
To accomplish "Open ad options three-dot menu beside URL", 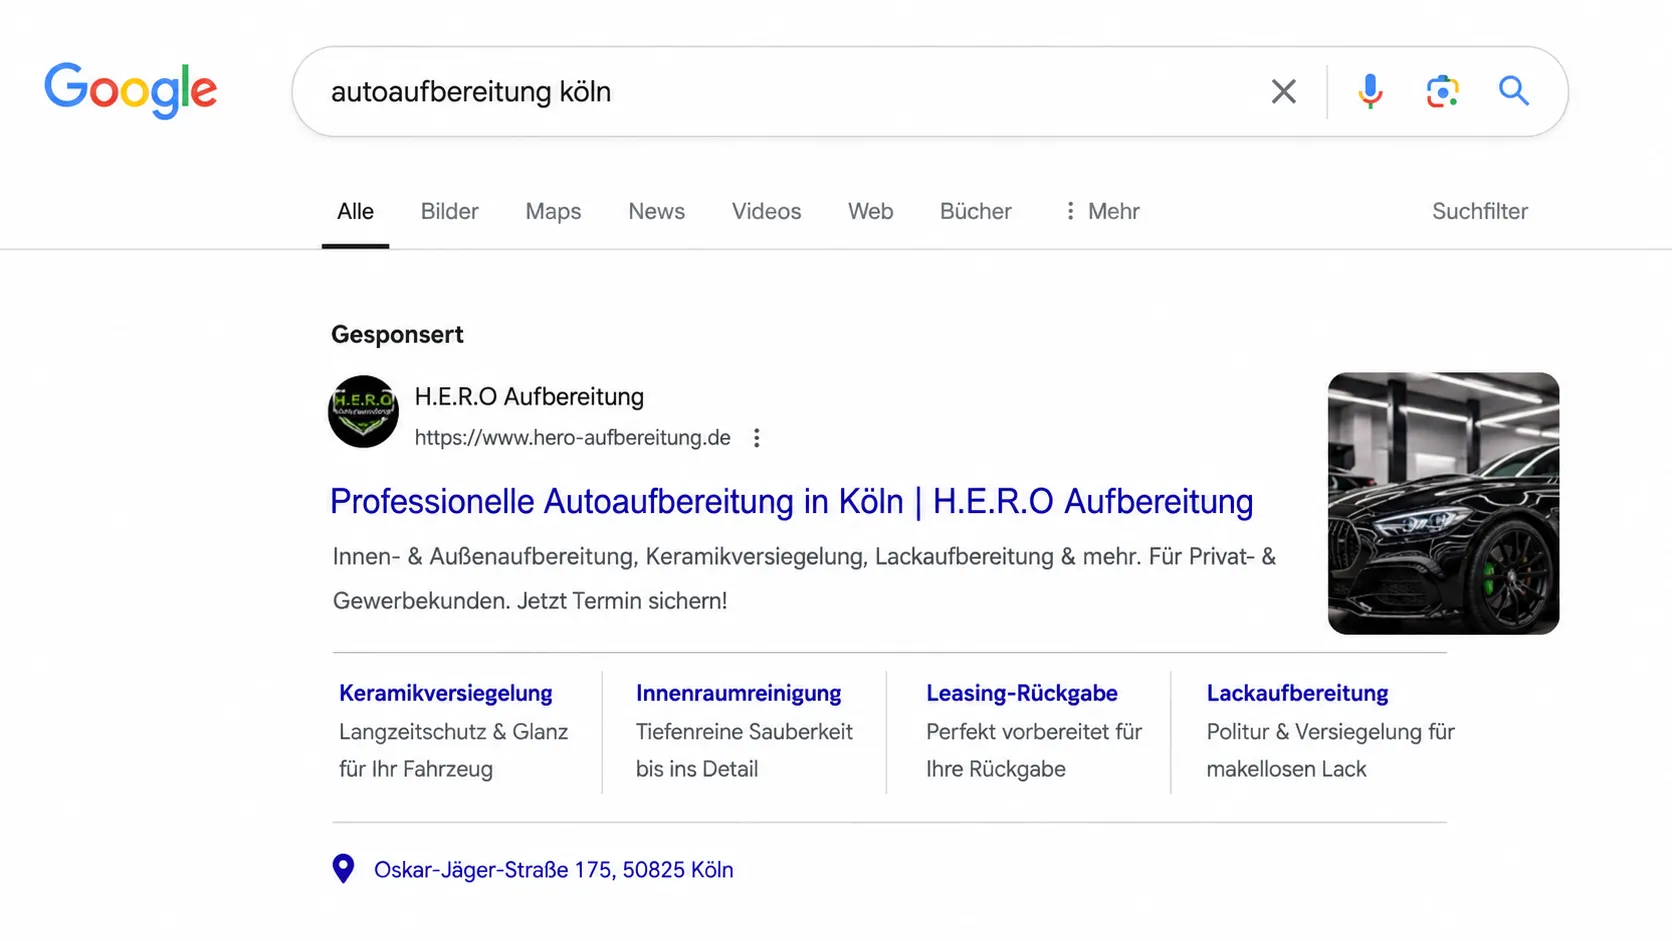I will pyautogui.click(x=757, y=438).
